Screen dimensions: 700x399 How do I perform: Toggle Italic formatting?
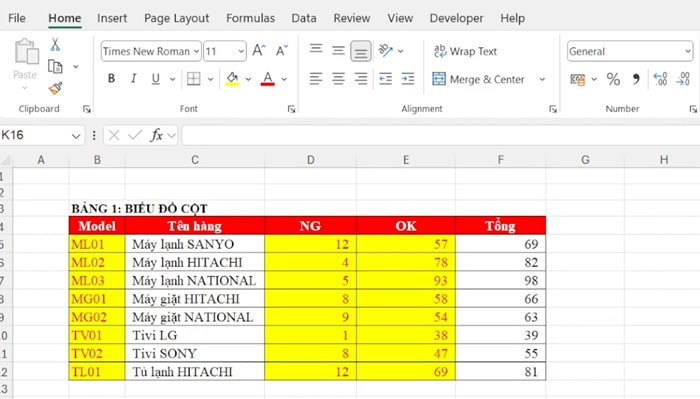(x=133, y=79)
